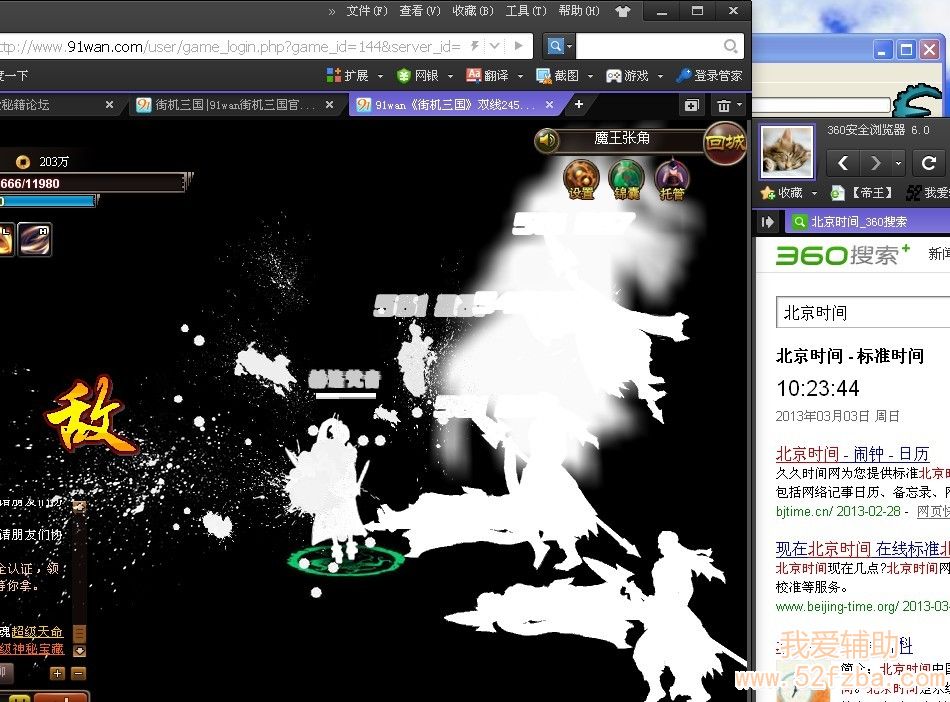This screenshot has width=950, height=702.
Task: Open the 北京时间 - 闹钟 - 日历 link
Action: click(852, 453)
